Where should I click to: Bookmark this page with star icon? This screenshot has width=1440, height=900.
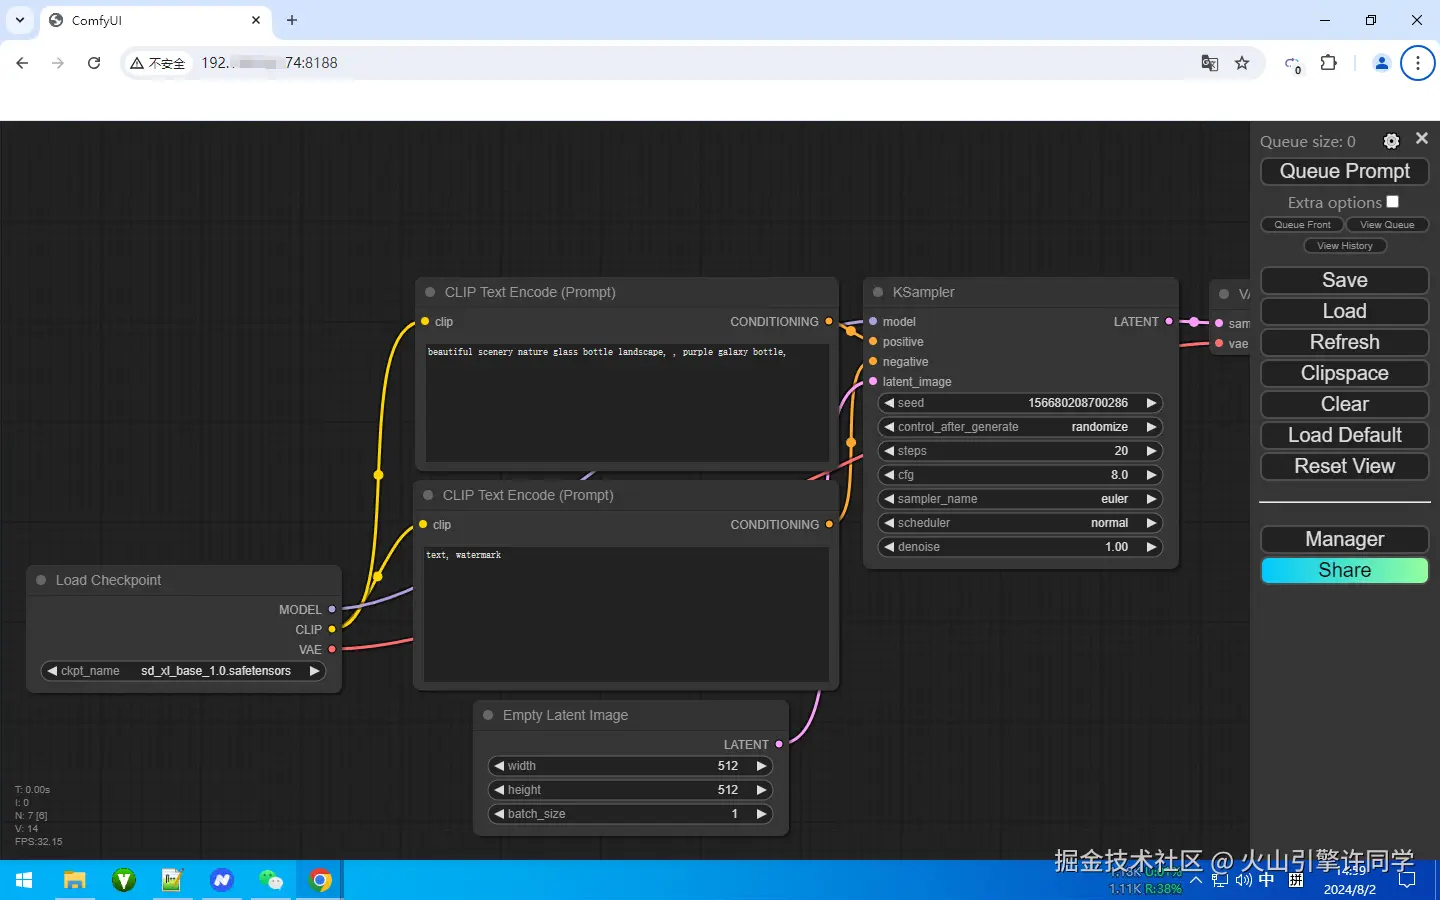point(1242,63)
